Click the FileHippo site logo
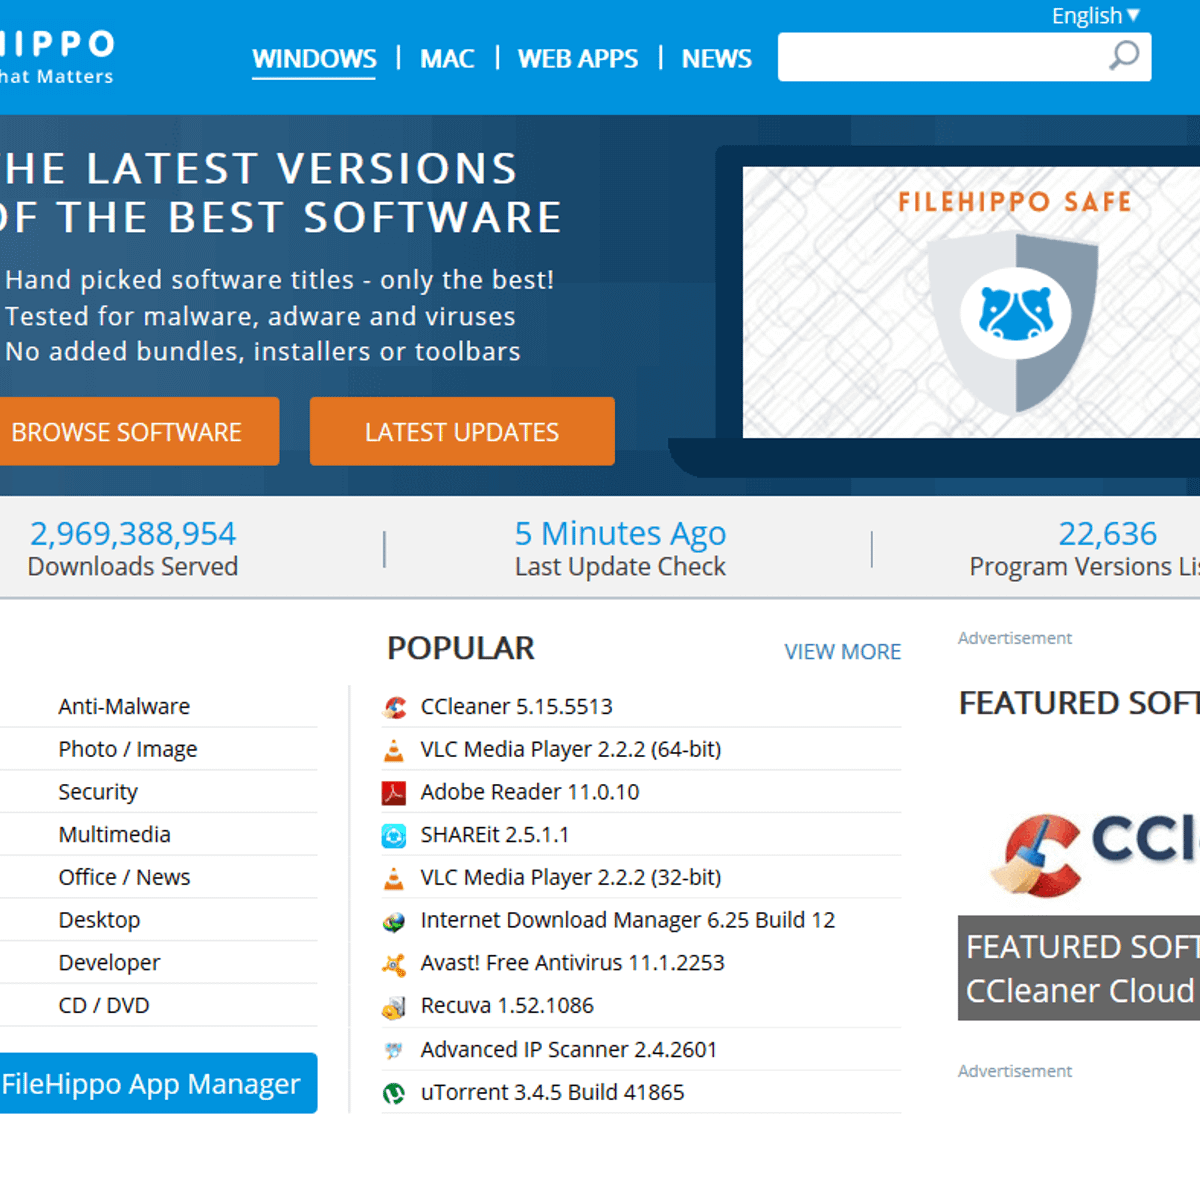The height and width of the screenshot is (1200, 1200). (x=57, y=57)
